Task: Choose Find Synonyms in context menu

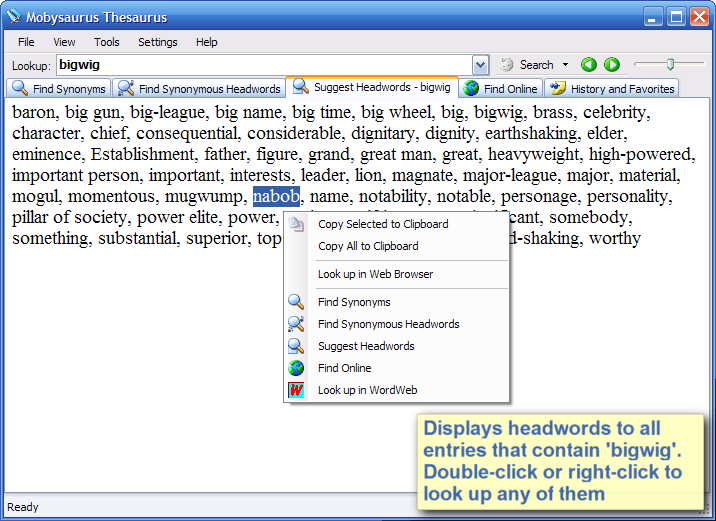Action: coord(396,302)
